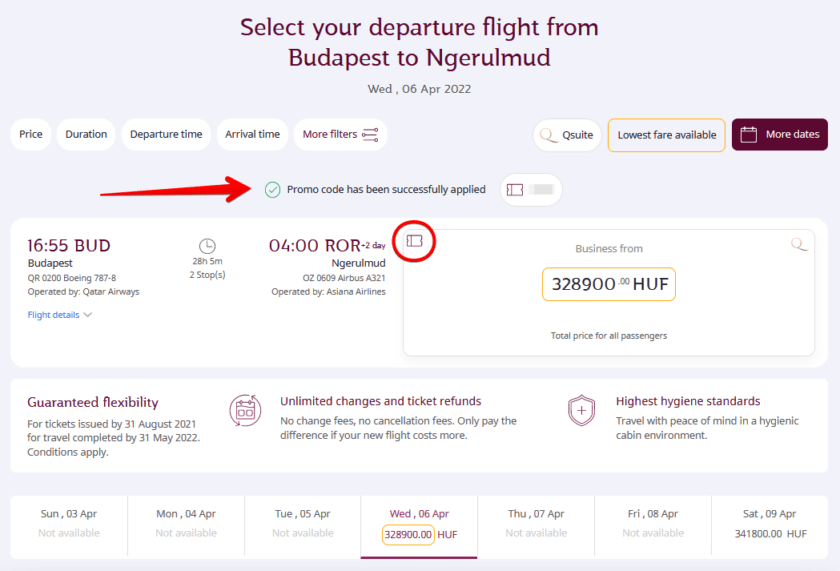Click the hygiene standards shield icon
840x571 pixels.
[581, 411]
